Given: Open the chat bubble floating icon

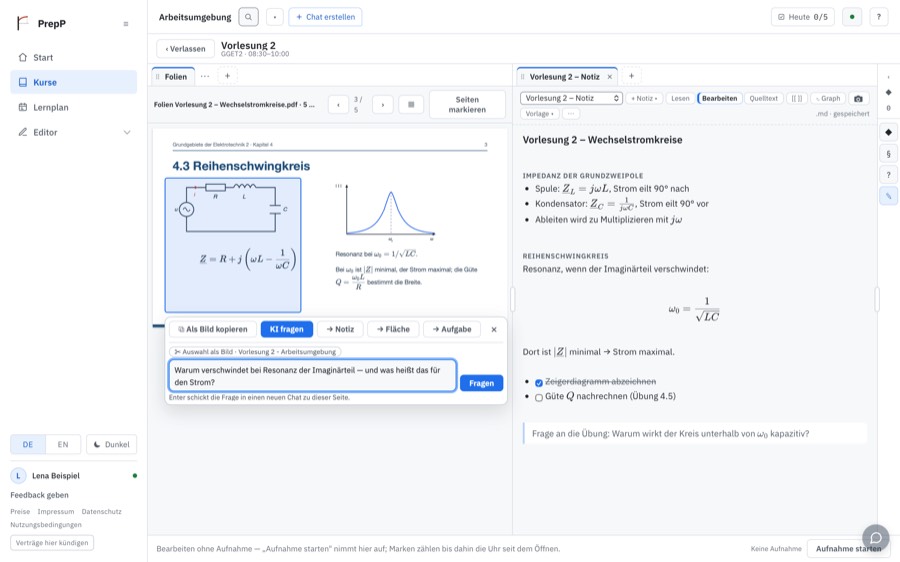Looking at the screenshot, I should click(876, 538).
